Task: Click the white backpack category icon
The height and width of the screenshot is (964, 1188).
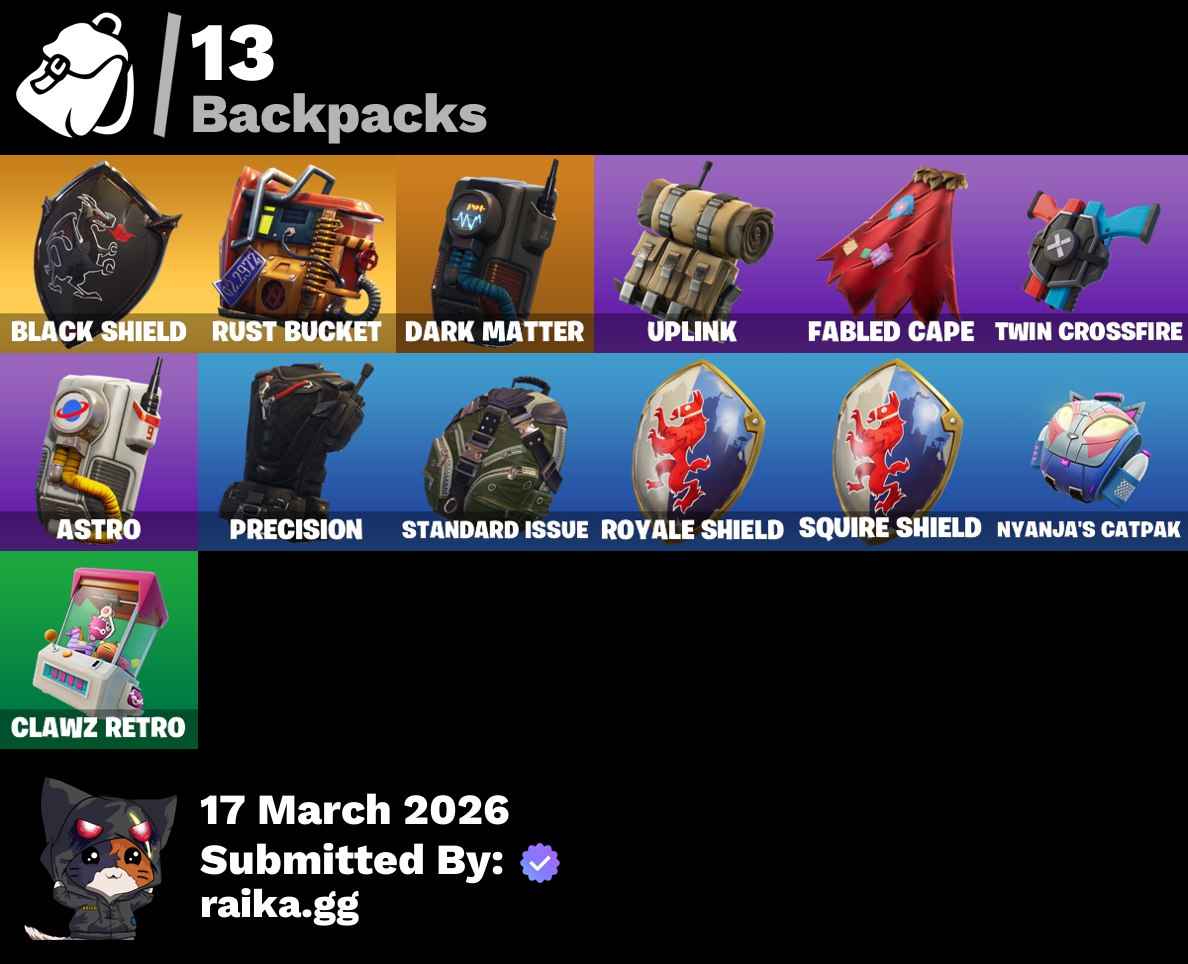Action: click(75, 75)
